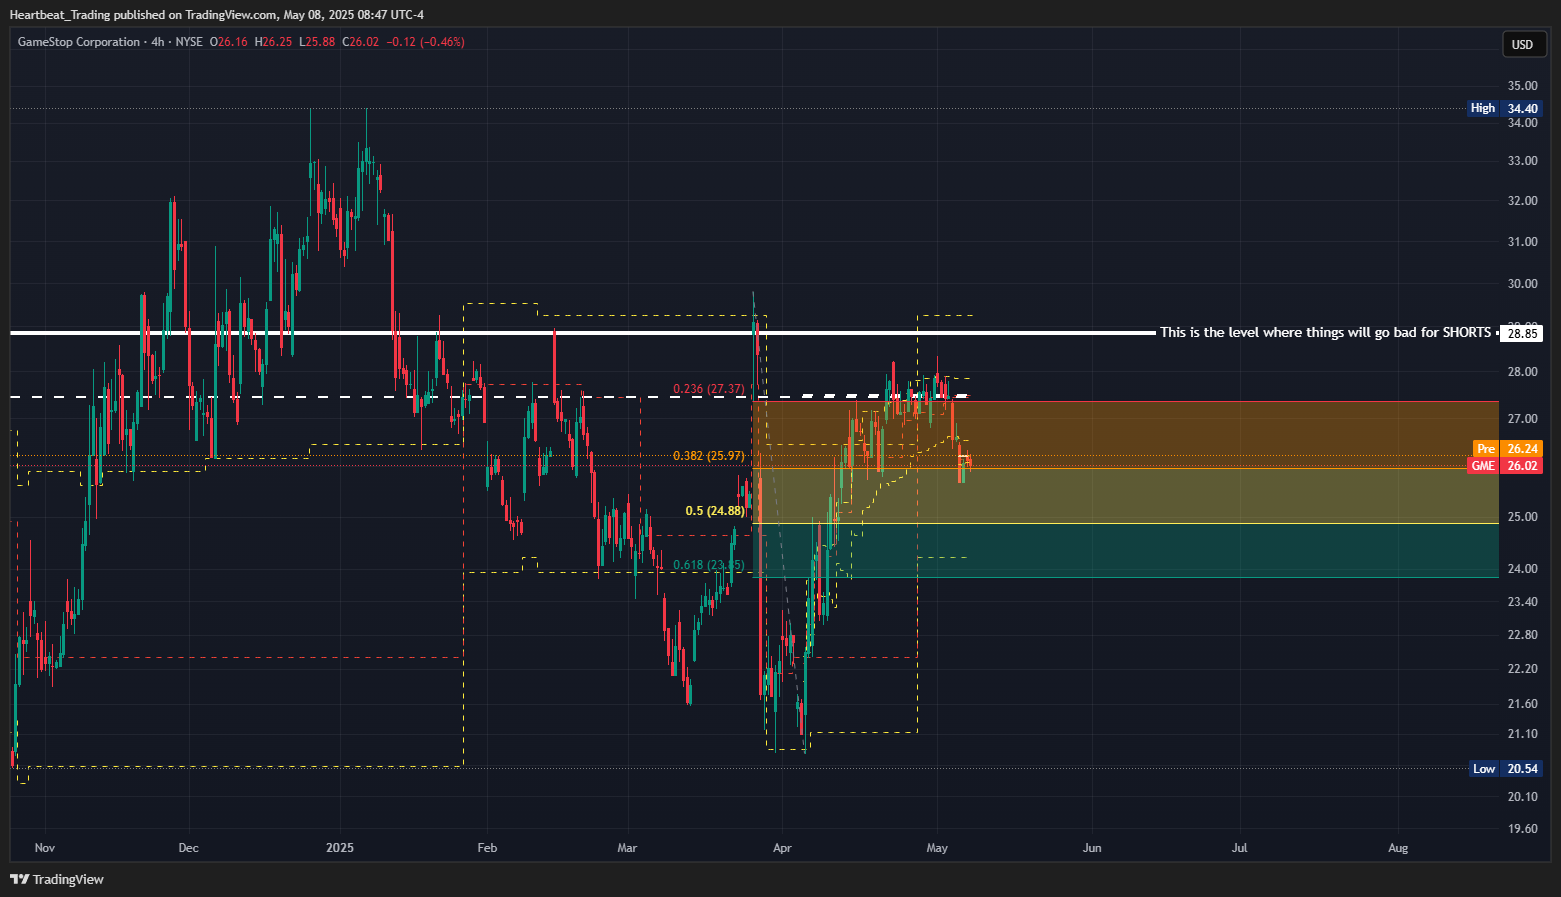Click the Jul label on time axis
Screen dimensions: 1561x897
click(1240, 848)
